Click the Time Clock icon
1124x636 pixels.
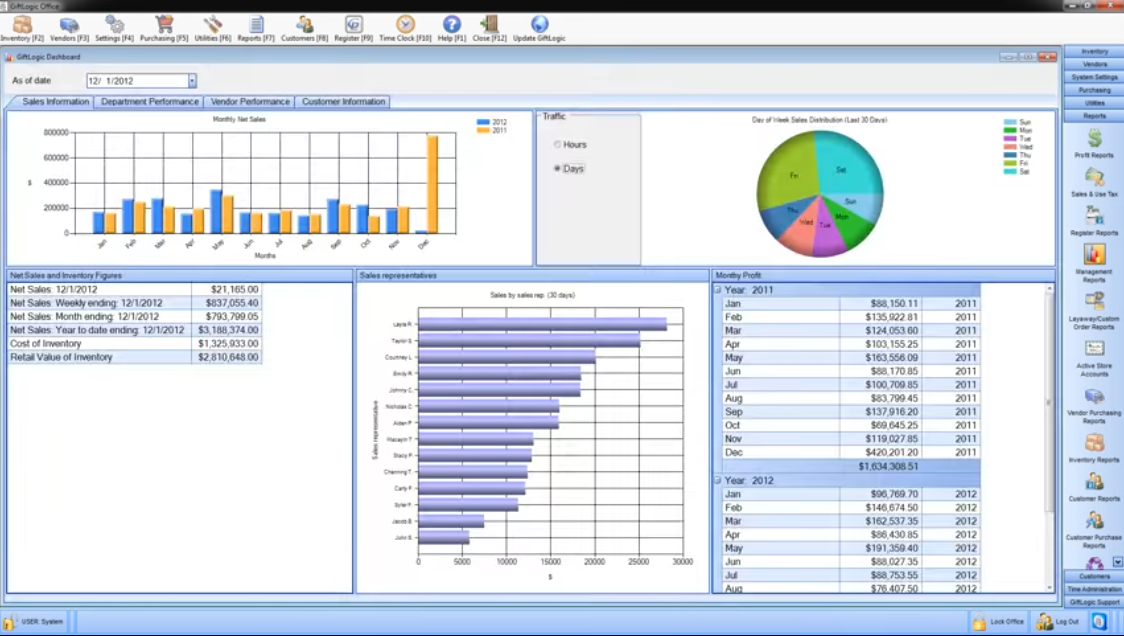405,24
